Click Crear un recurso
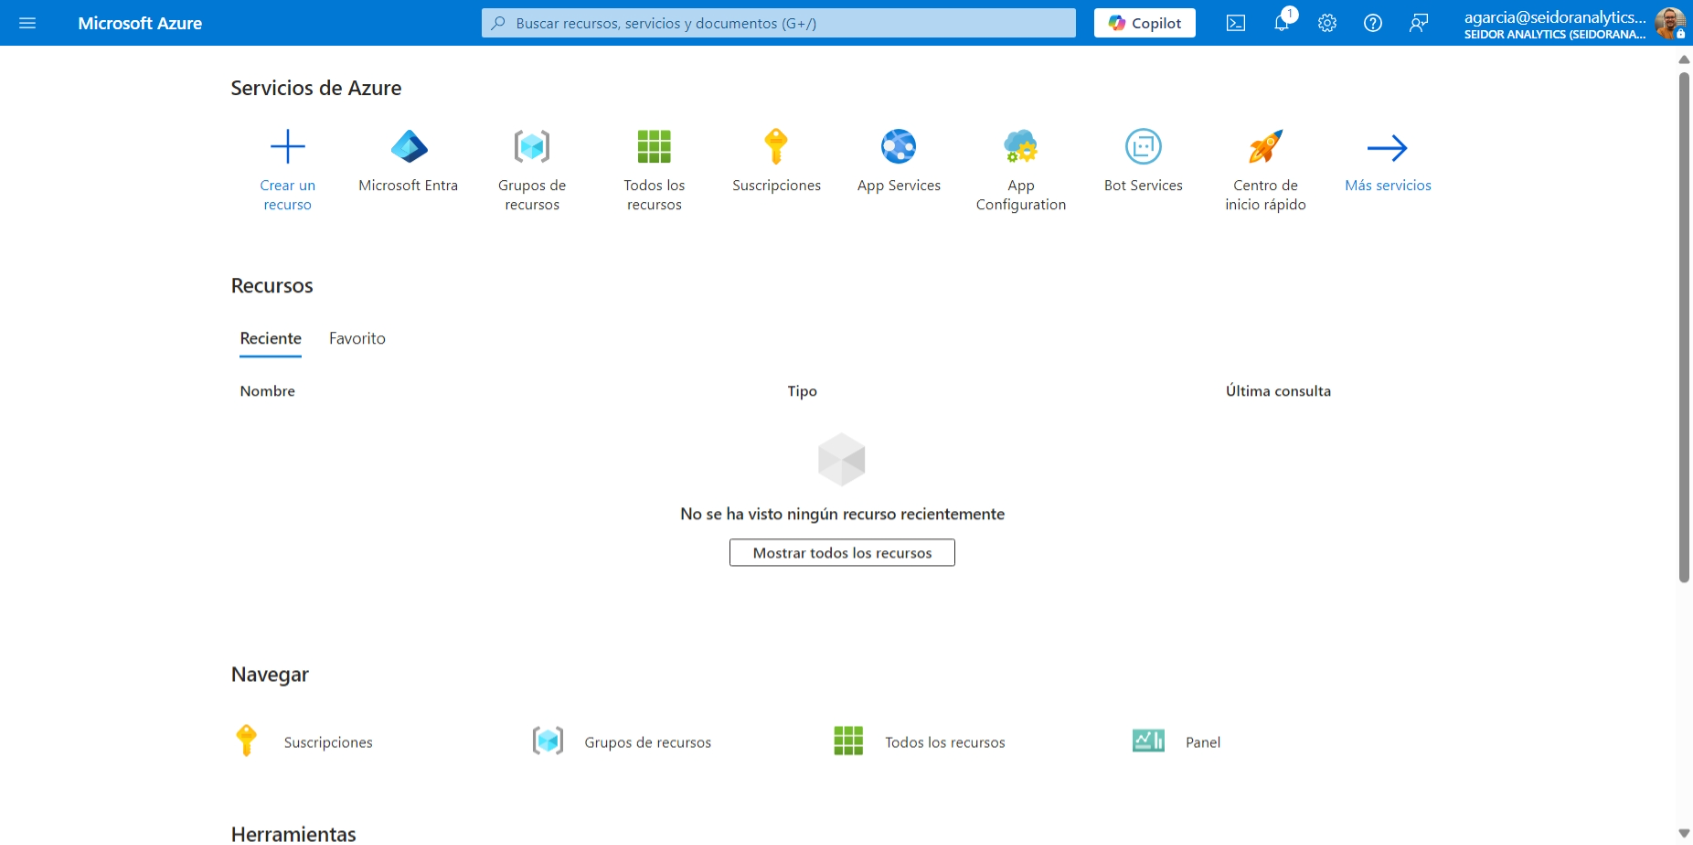The image size is (1693, 845). point(287,170)
